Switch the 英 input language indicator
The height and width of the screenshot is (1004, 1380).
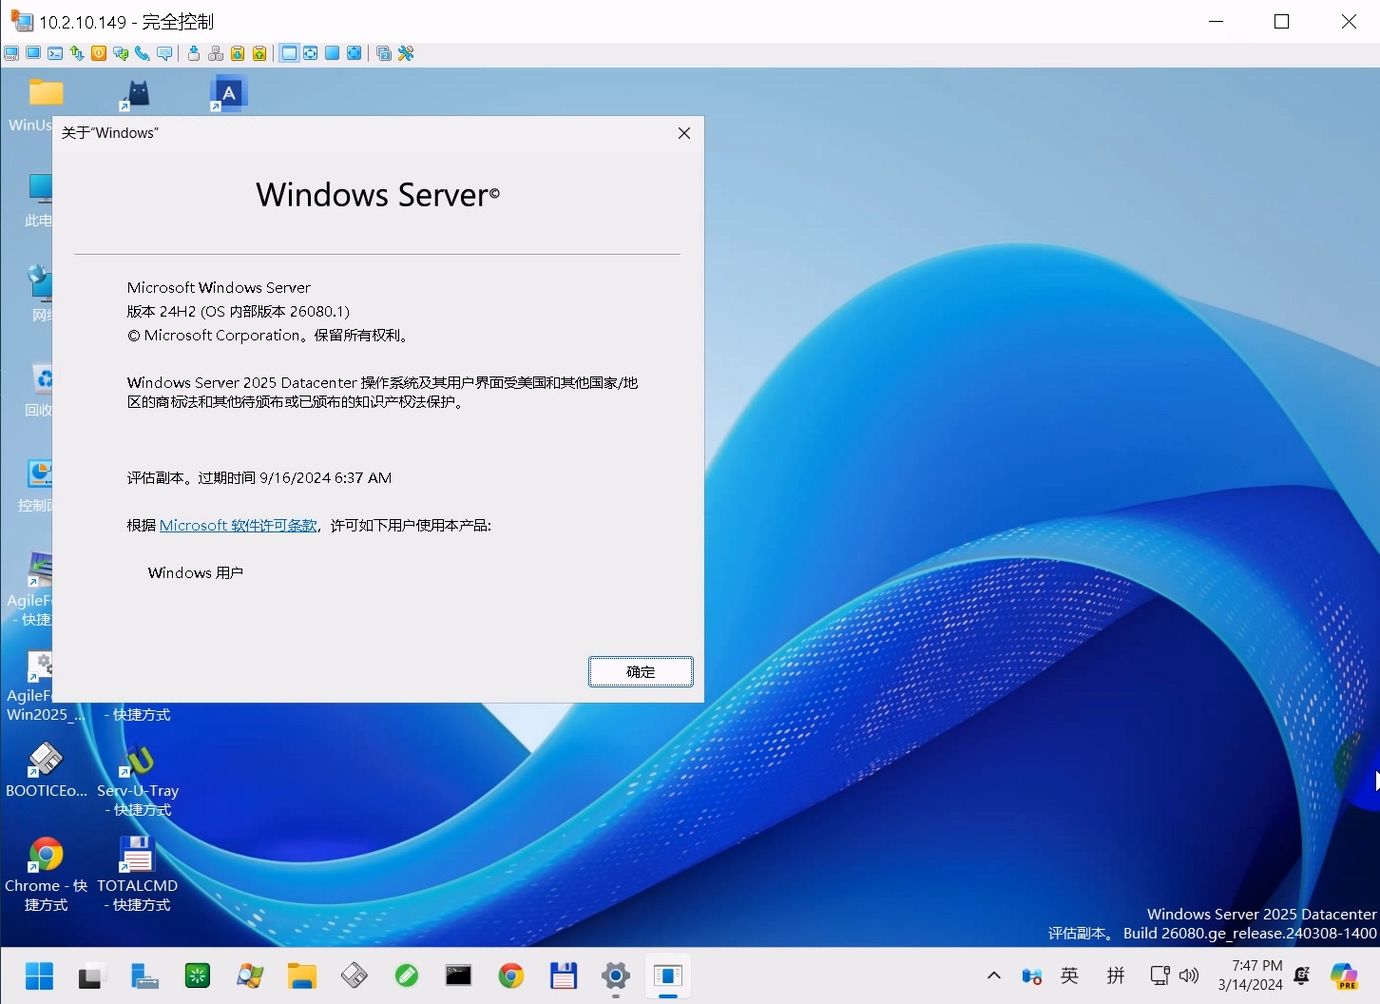(x=1070, y=976)
